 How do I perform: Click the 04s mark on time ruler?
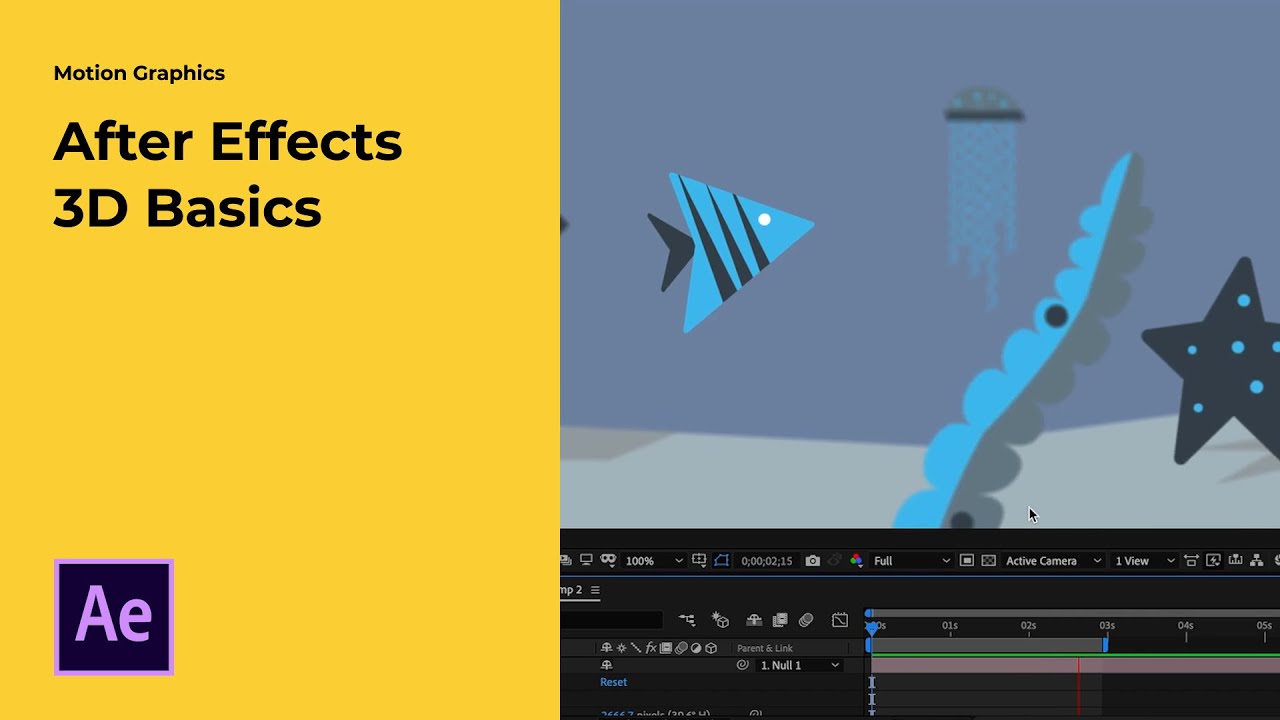(x=1185, y=626)
